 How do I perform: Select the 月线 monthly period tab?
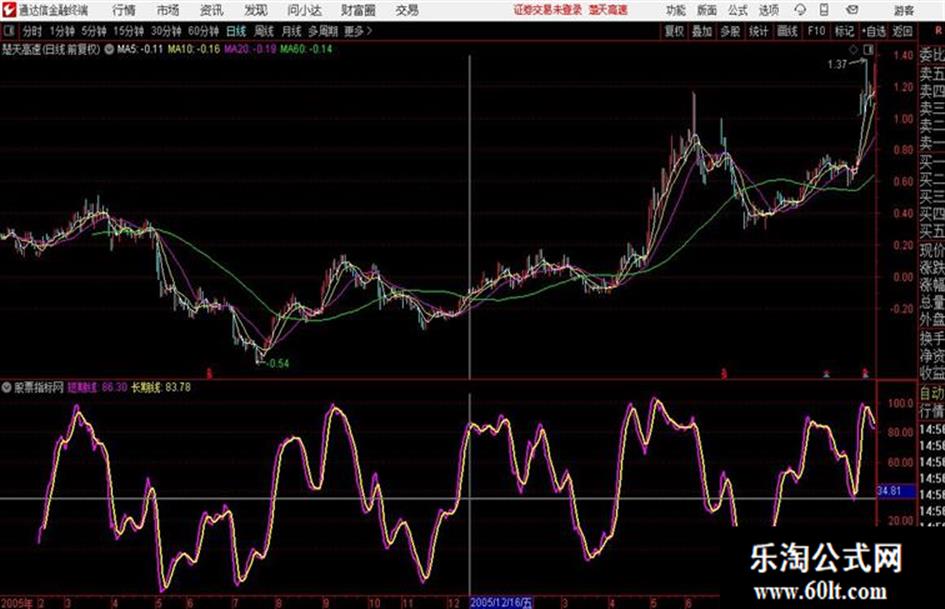coord(291,31)
